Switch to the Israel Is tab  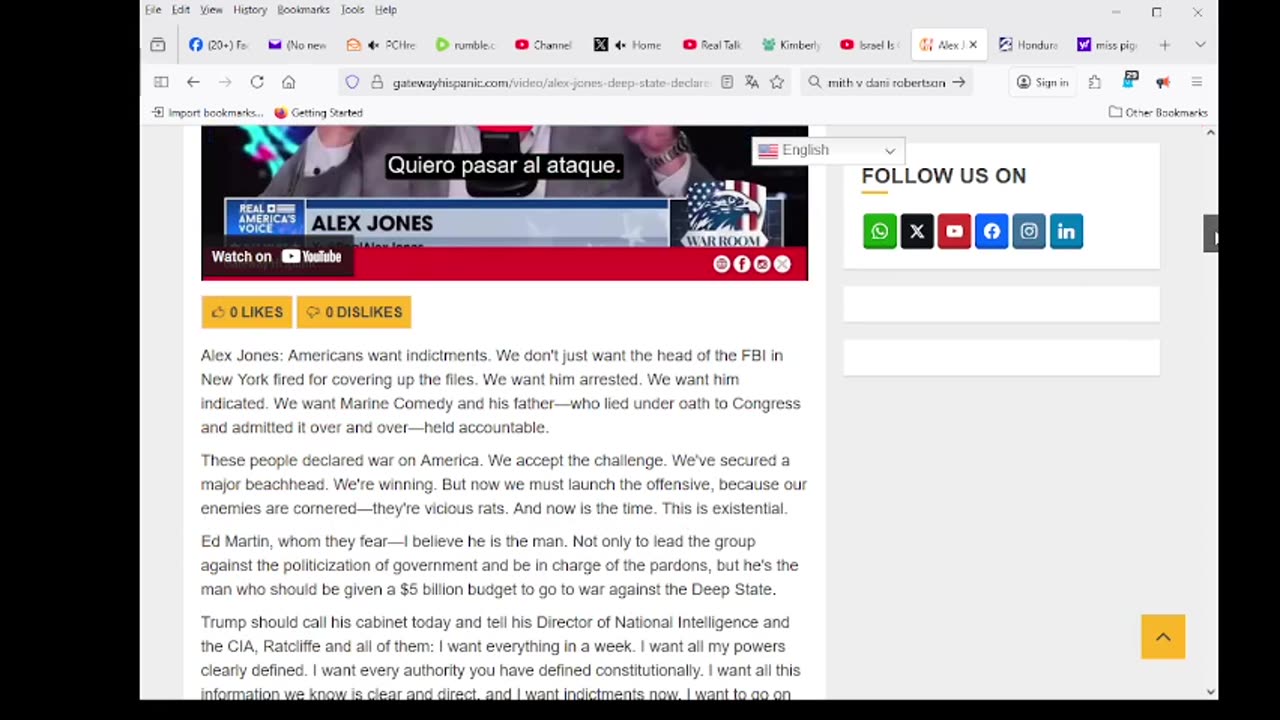[x=870, y=45]
